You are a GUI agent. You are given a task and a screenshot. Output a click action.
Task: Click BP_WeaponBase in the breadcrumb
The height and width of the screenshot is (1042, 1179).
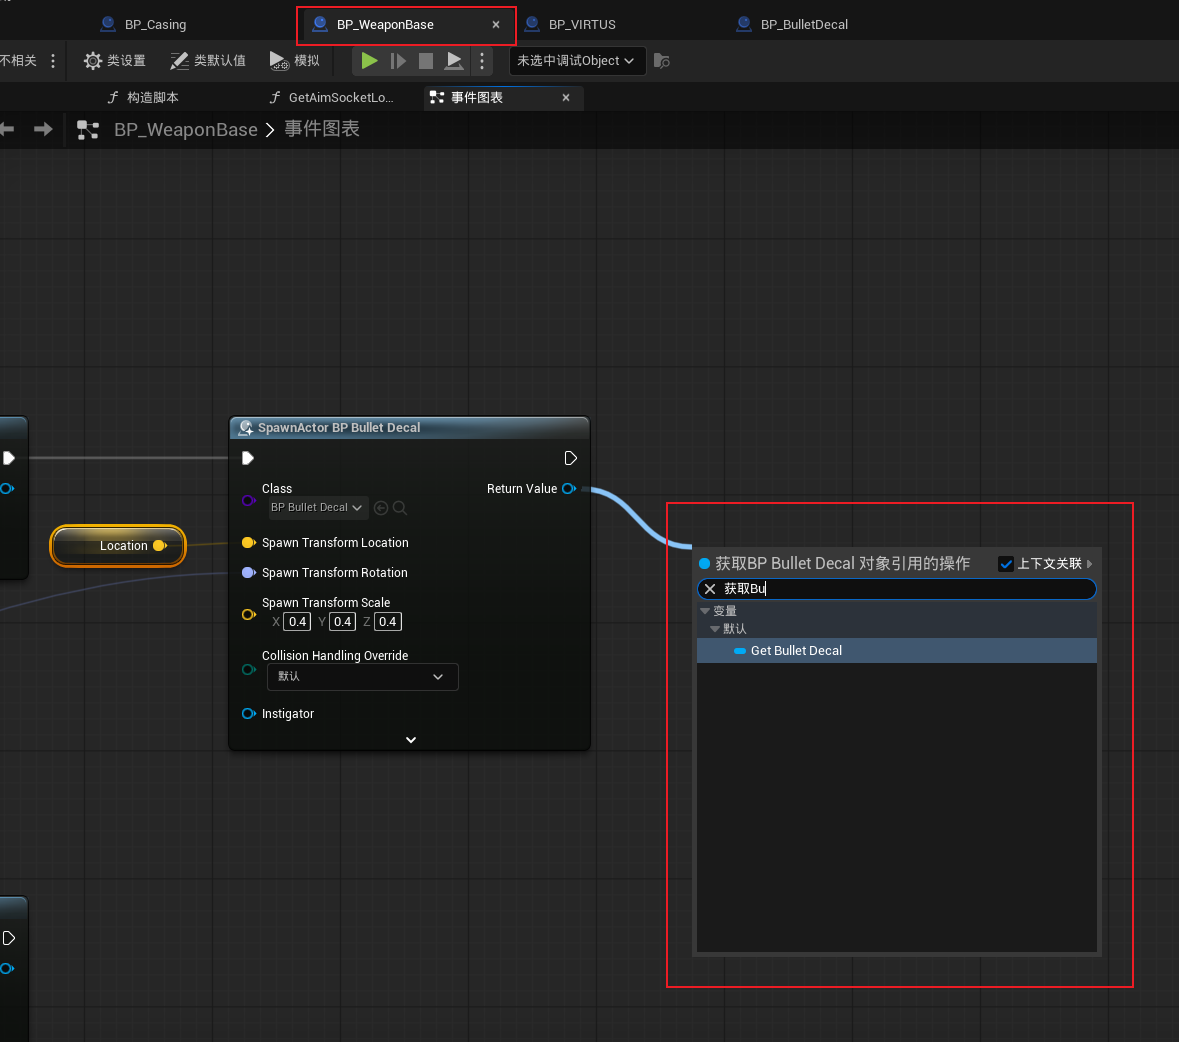pyautogui.click(x=186, y=129)
